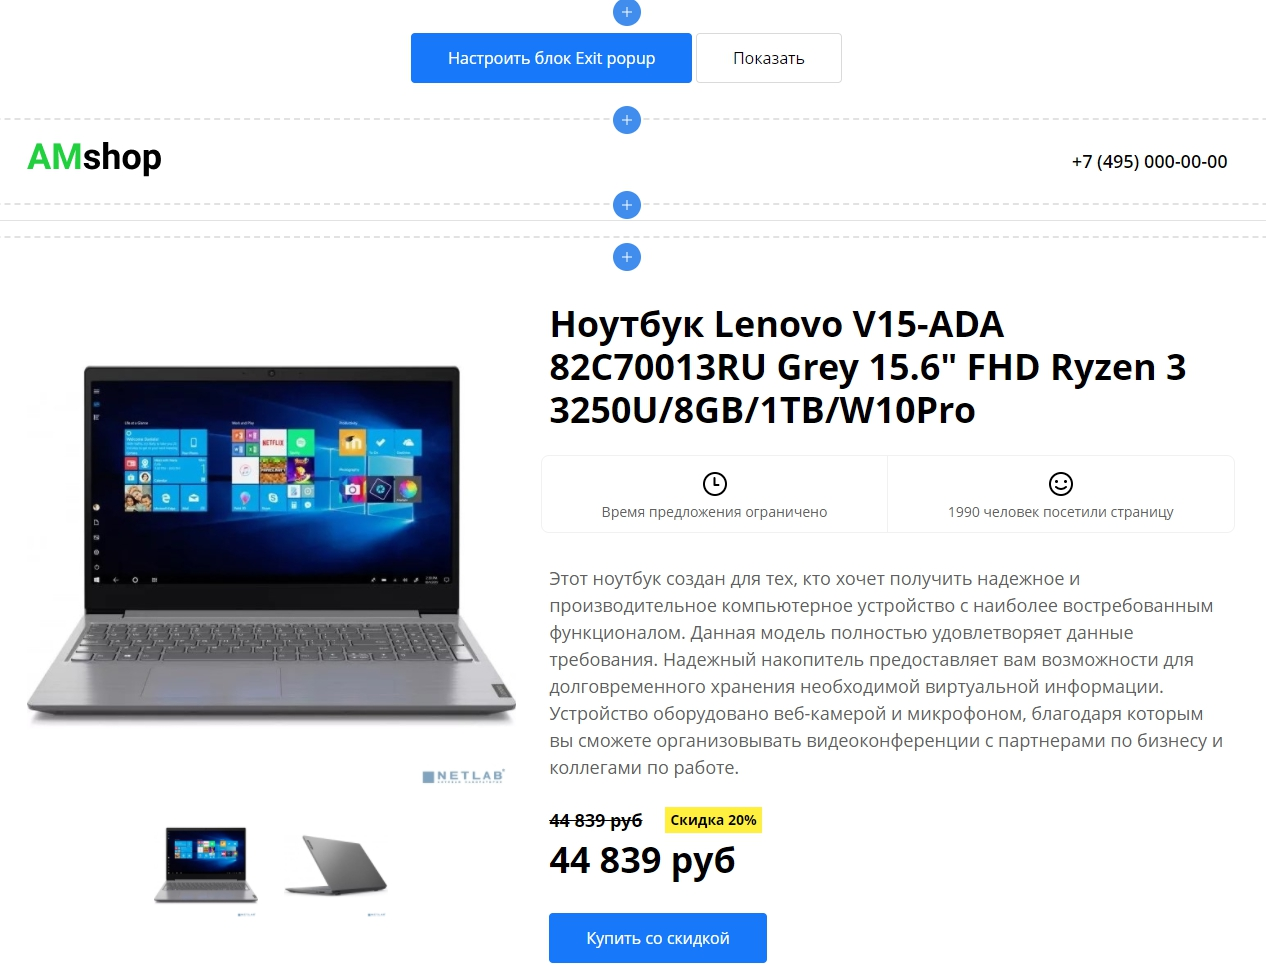This screenshot has height=965, width=1266.
Task: Click the smiley face visitors icon
Action: [1061, 484]
